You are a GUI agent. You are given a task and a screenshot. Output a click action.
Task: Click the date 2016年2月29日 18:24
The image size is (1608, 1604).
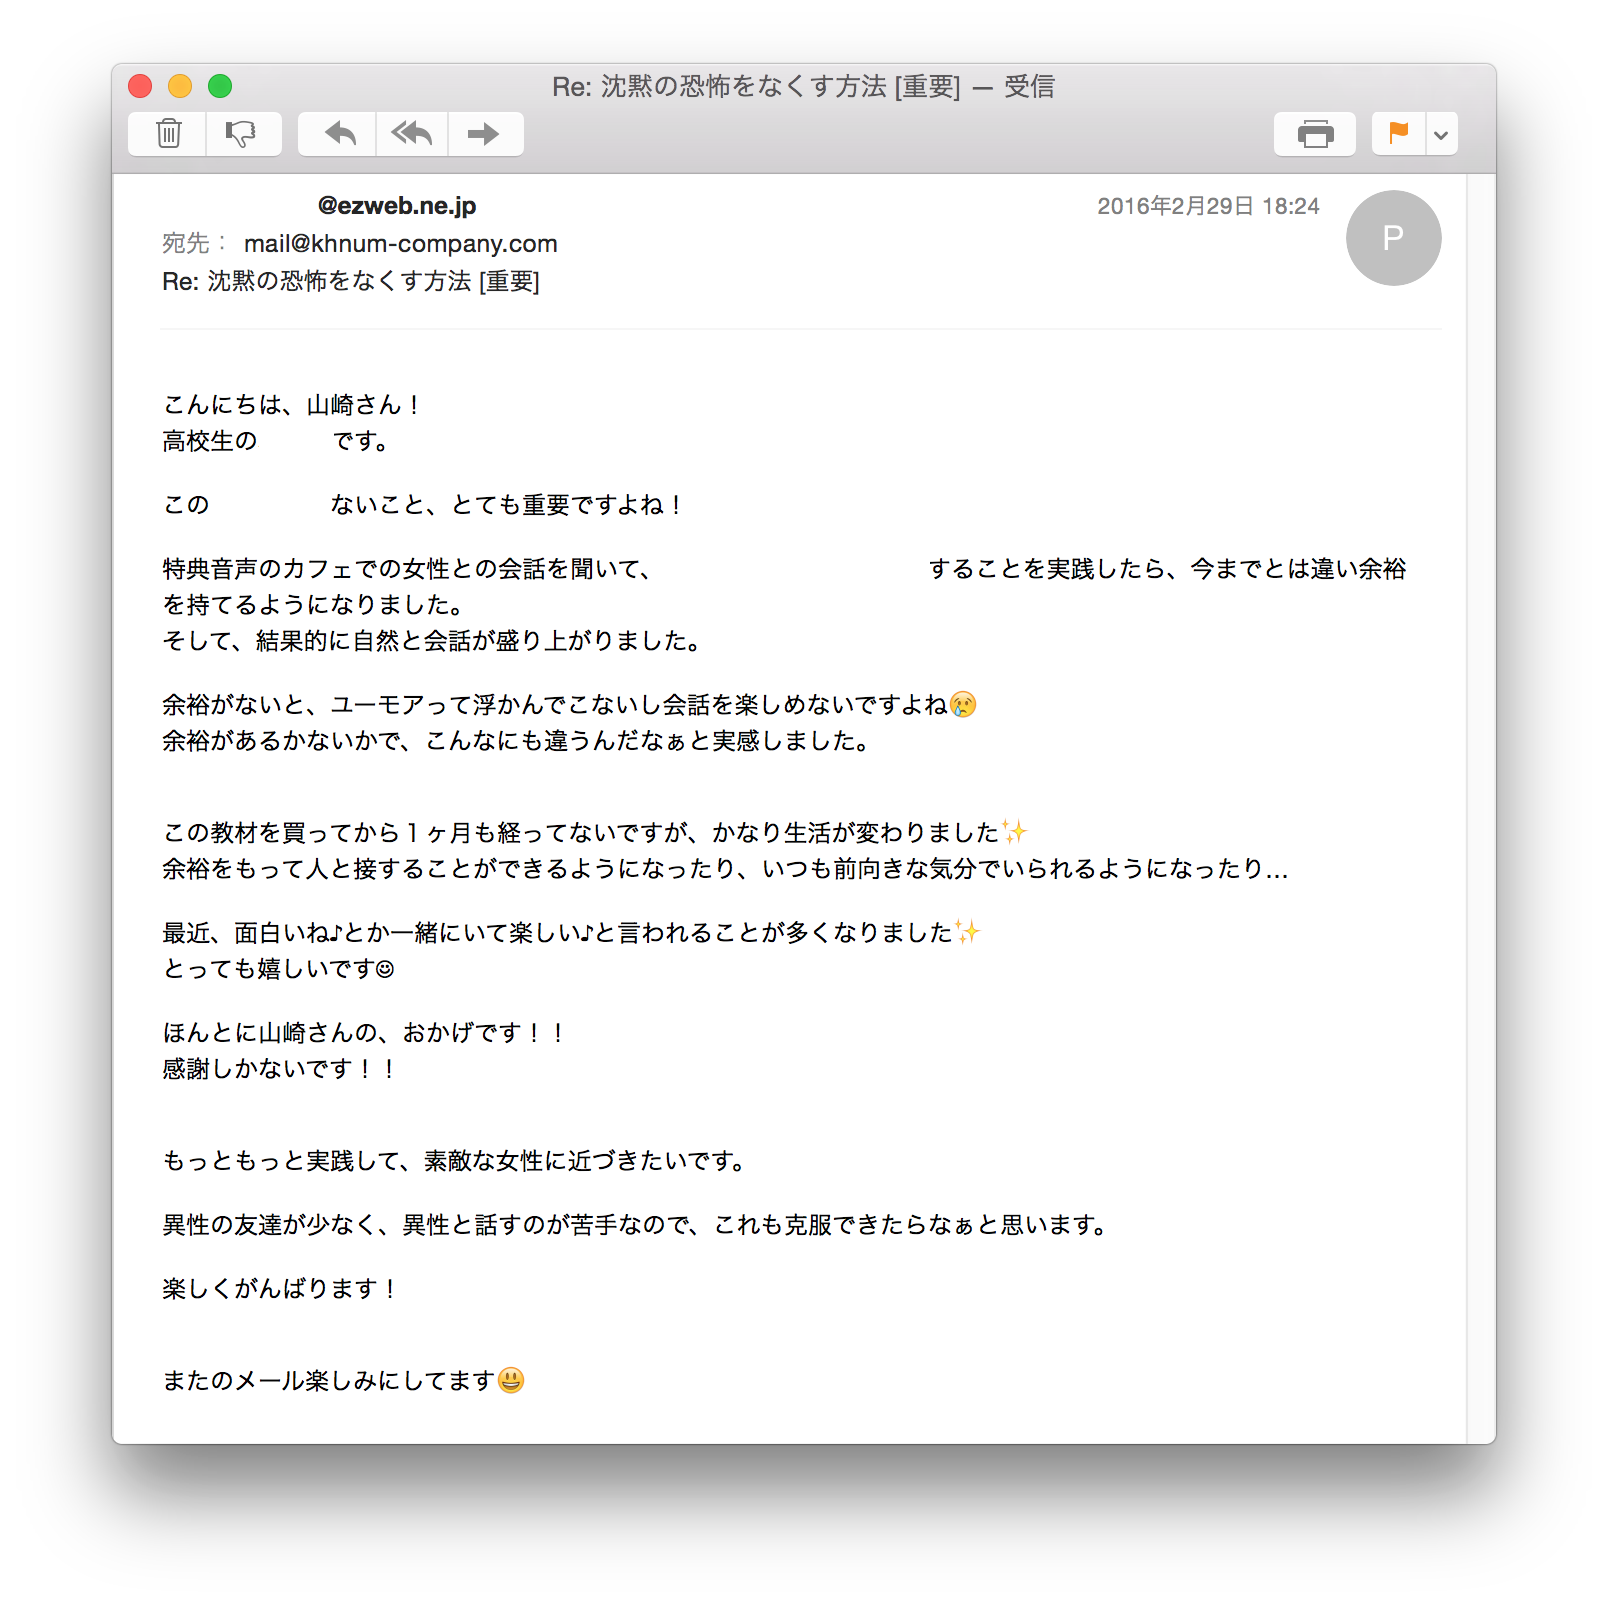tap(1208, 206)
